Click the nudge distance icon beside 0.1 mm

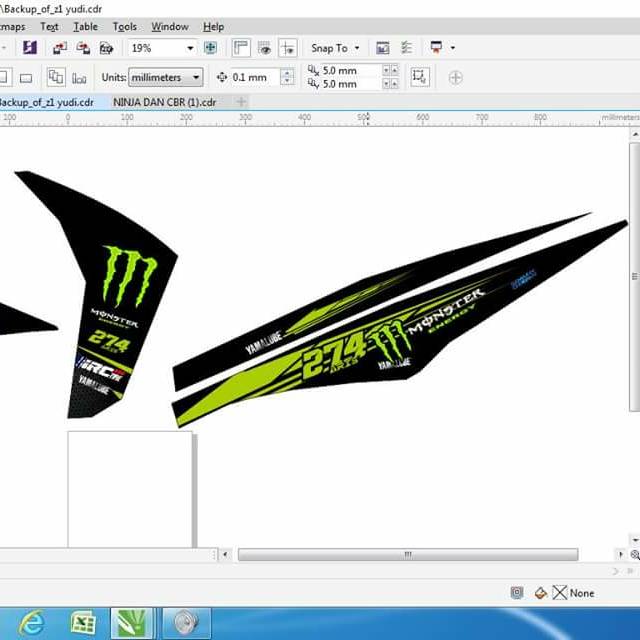pyautogui.click(x=222, y=77)
